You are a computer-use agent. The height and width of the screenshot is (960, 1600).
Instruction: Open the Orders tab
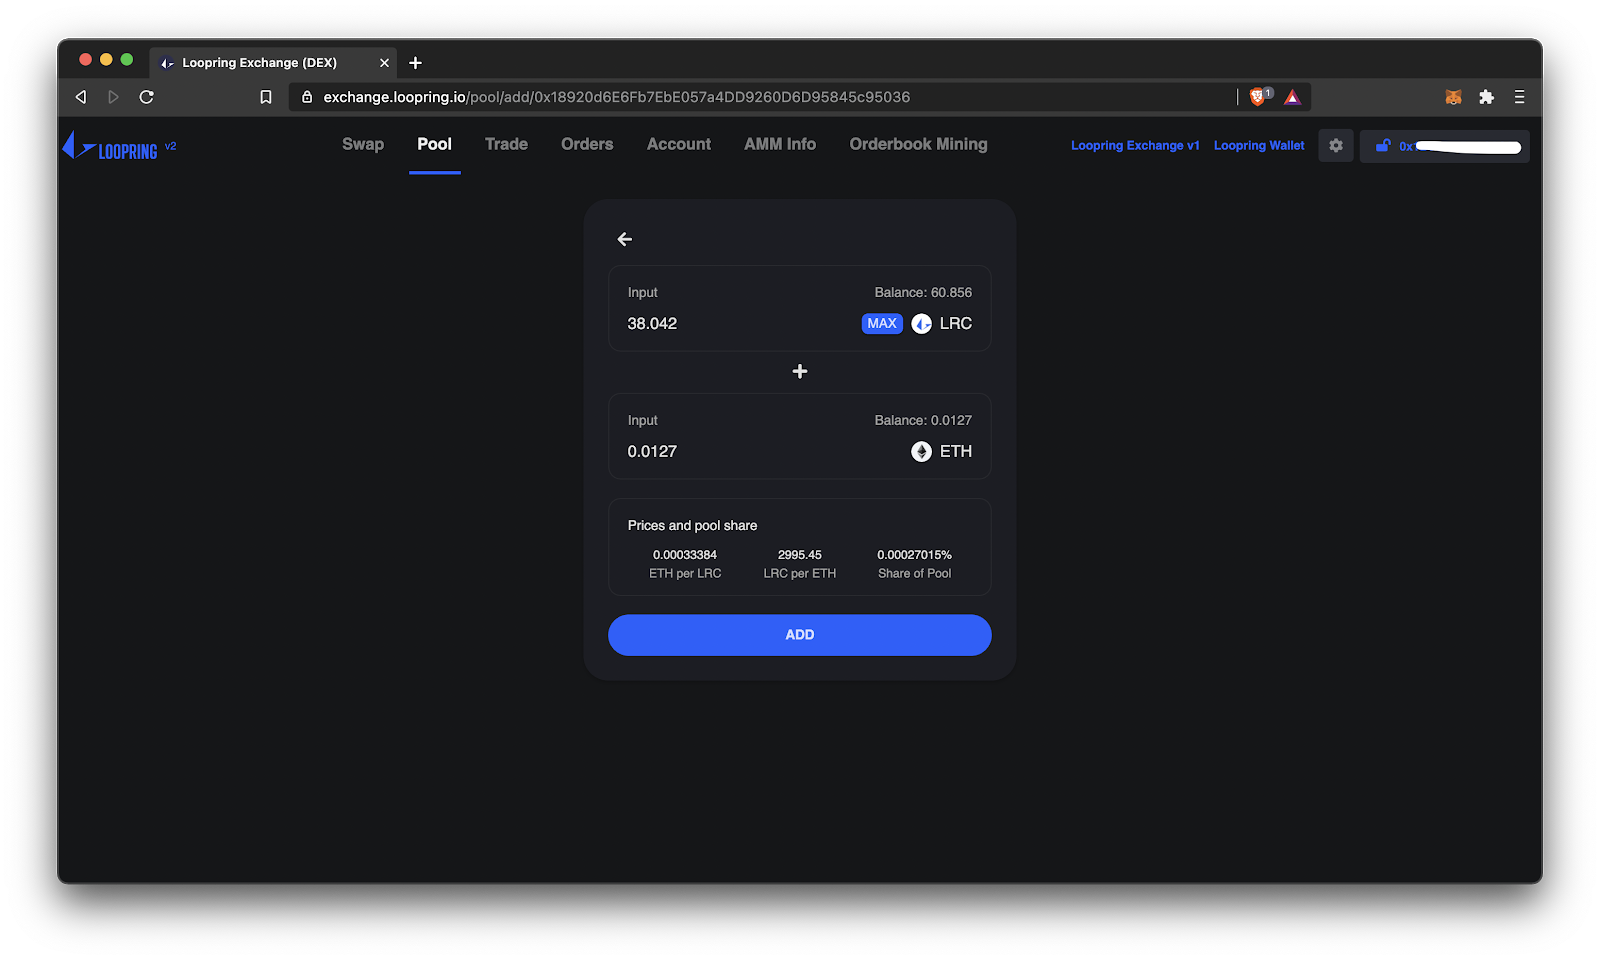point(587,144)
